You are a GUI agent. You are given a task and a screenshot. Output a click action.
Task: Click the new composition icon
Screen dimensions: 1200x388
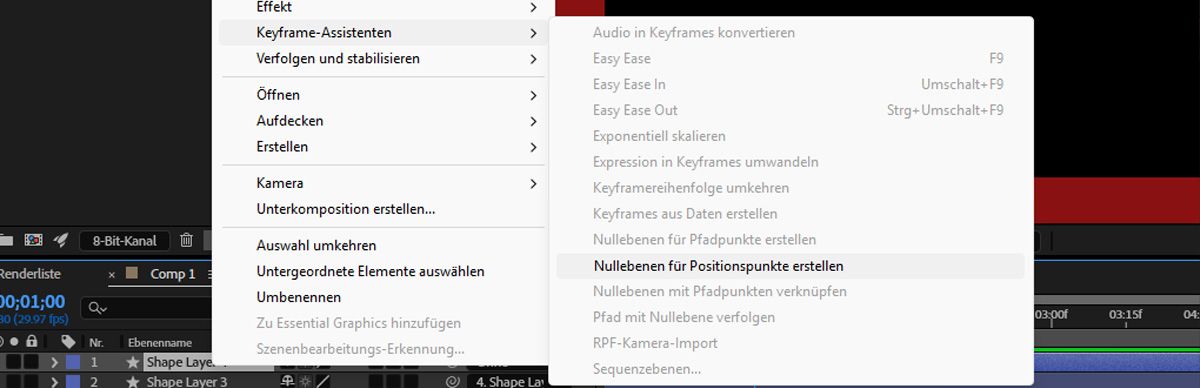point(33,241)
